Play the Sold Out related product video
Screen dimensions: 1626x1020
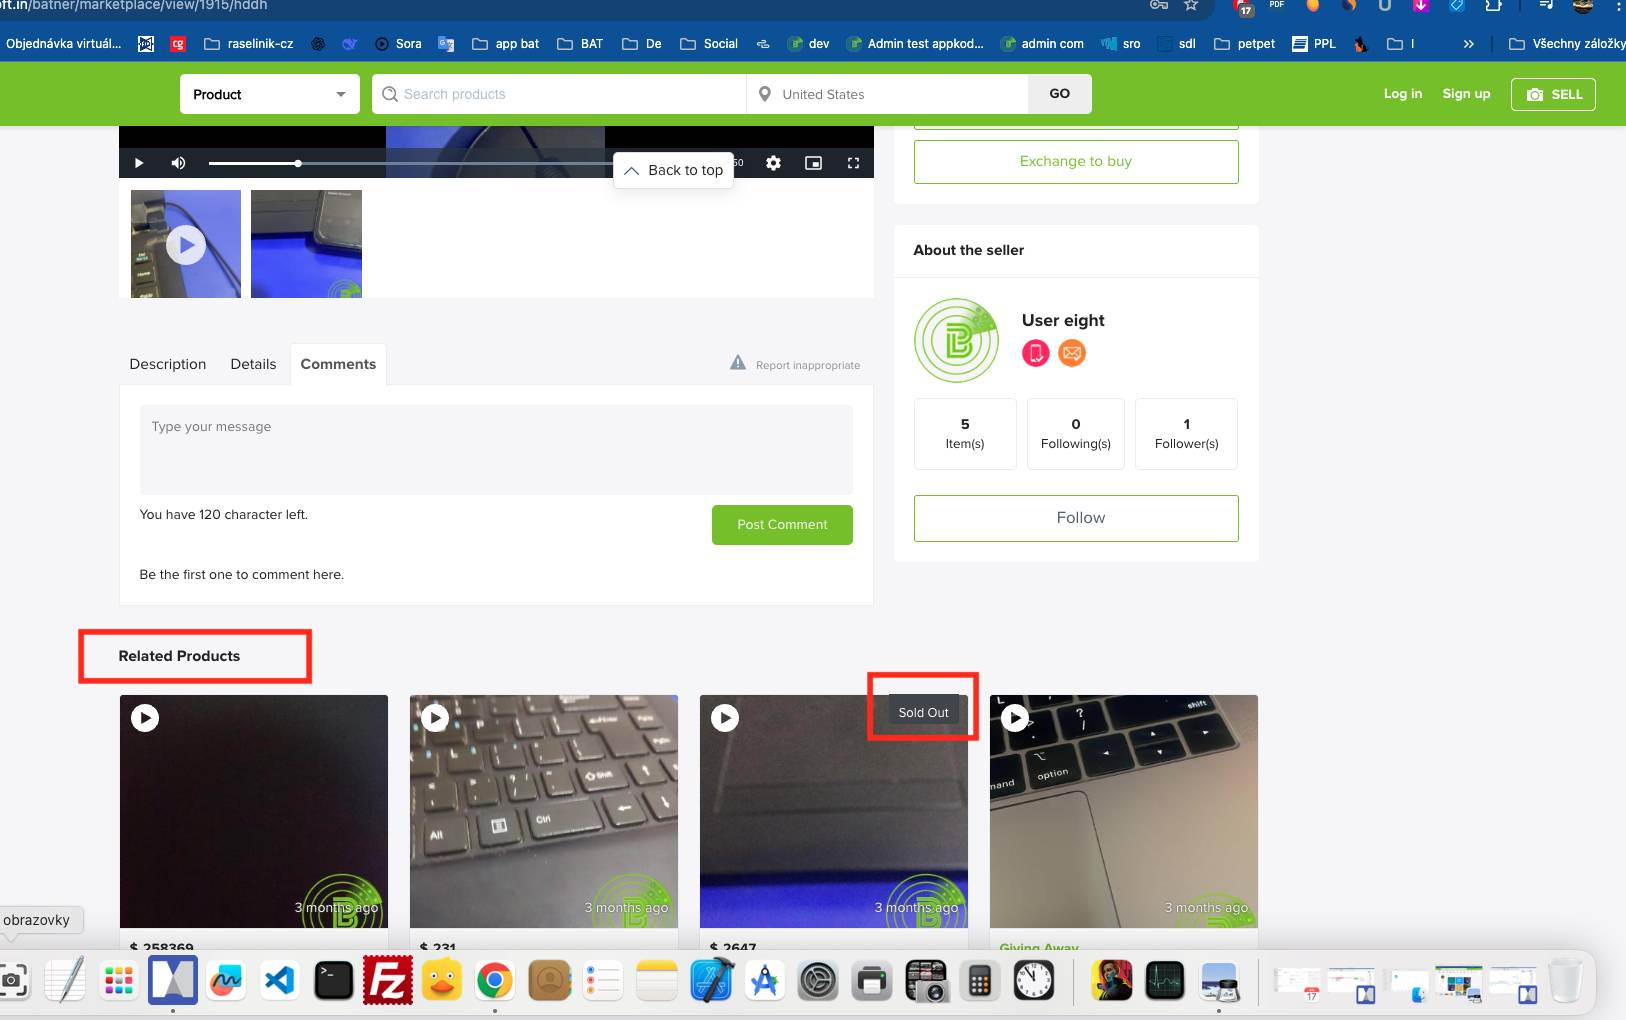tap(725, 718)
